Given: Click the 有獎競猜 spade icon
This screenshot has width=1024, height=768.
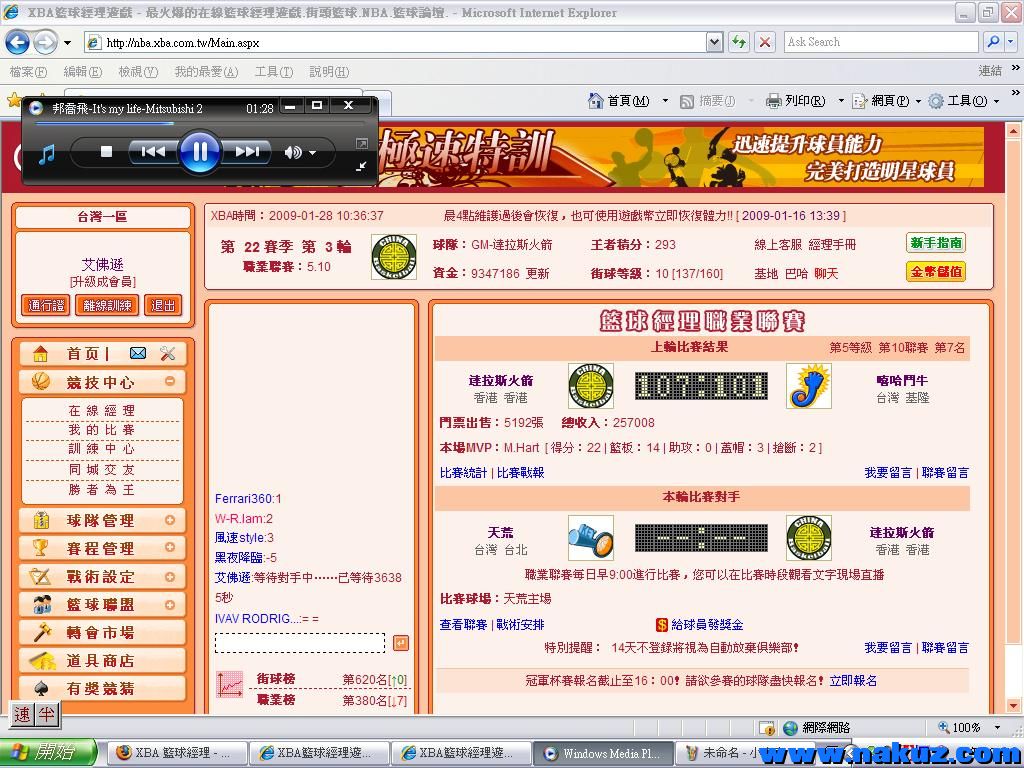Looking at the screenshot, I should click(x=40, y=688).
